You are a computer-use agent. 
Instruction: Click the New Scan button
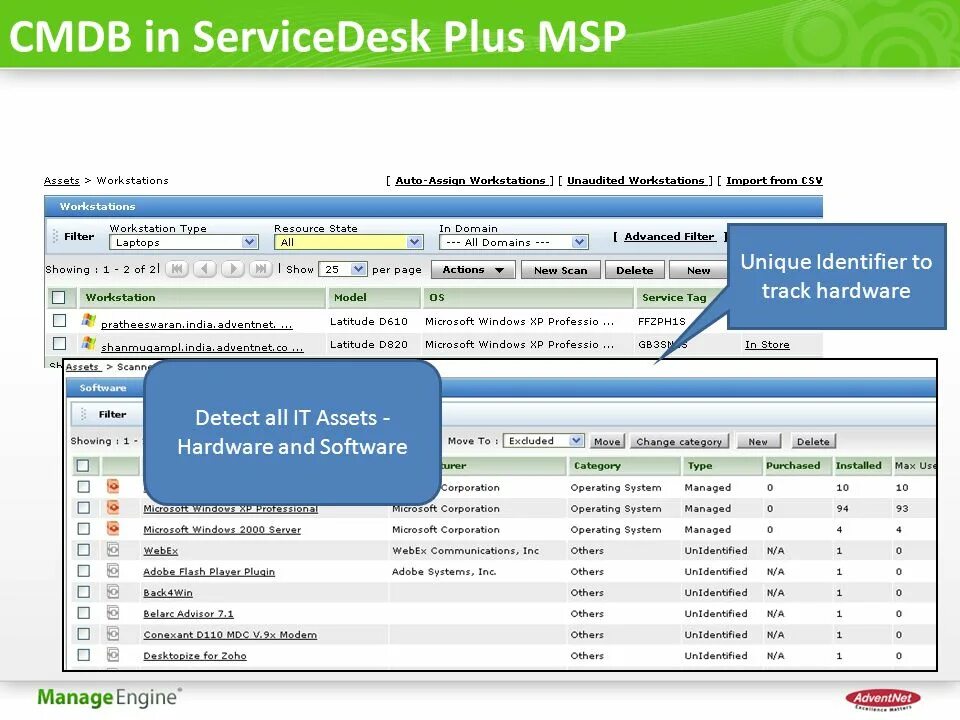560,270
